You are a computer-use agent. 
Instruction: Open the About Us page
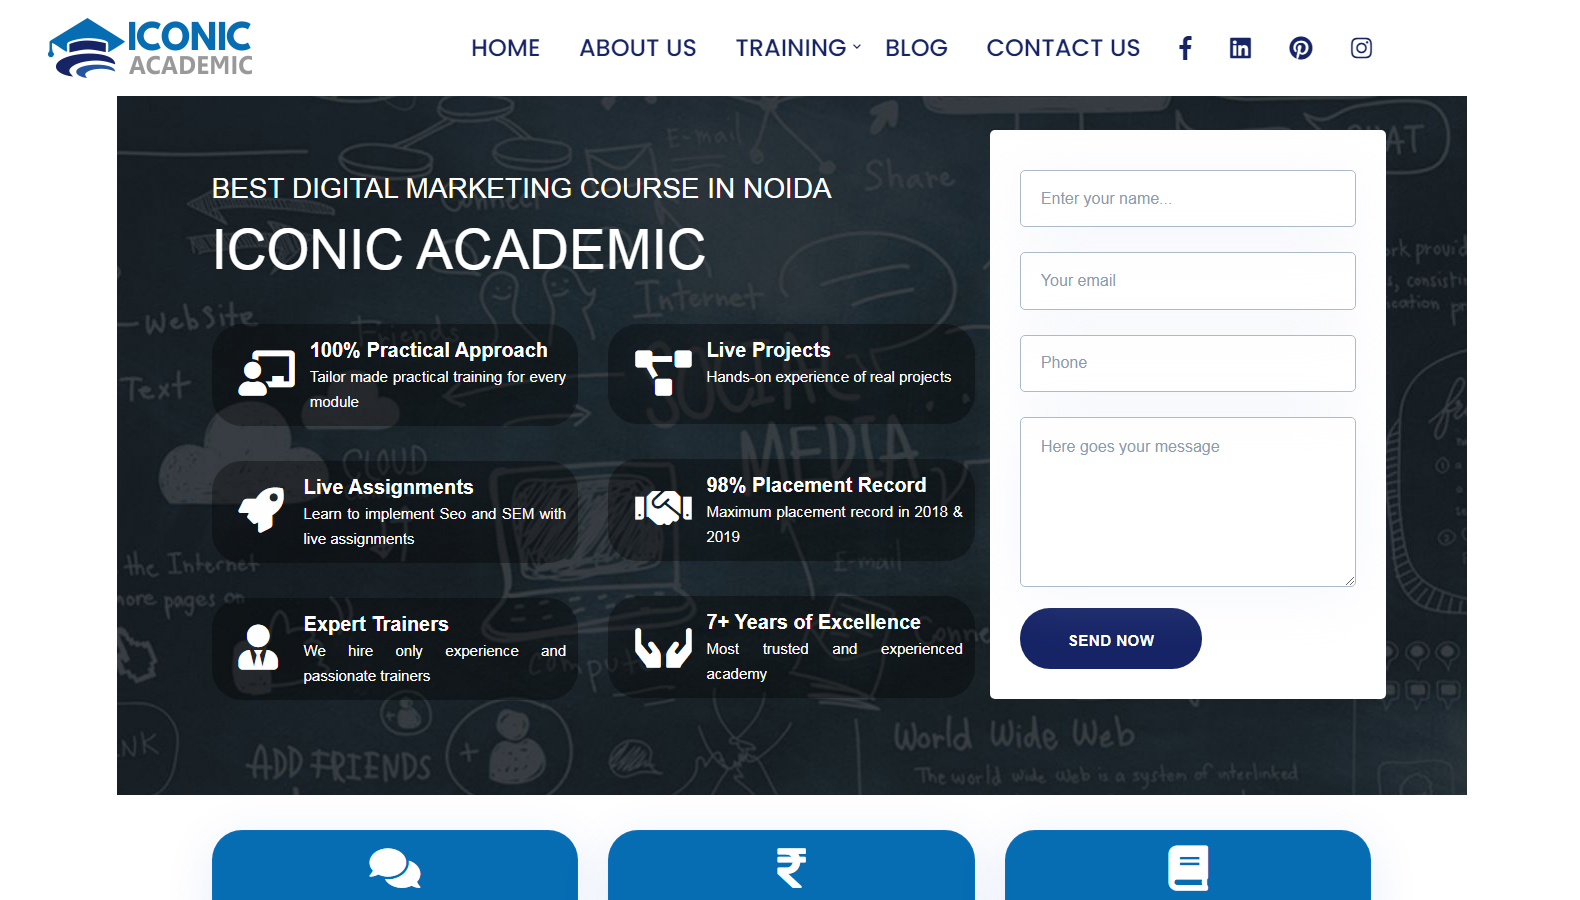(x=638, y=48)
